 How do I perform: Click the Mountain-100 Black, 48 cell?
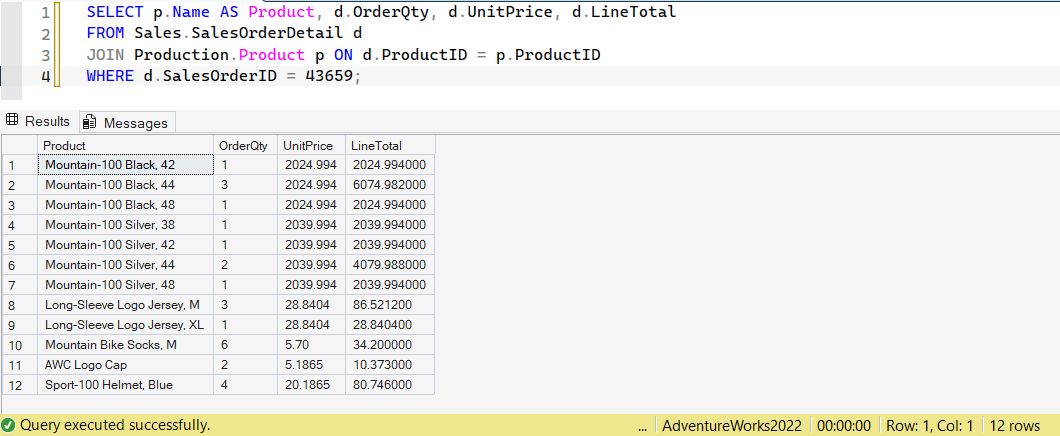(x=126, y=205)
